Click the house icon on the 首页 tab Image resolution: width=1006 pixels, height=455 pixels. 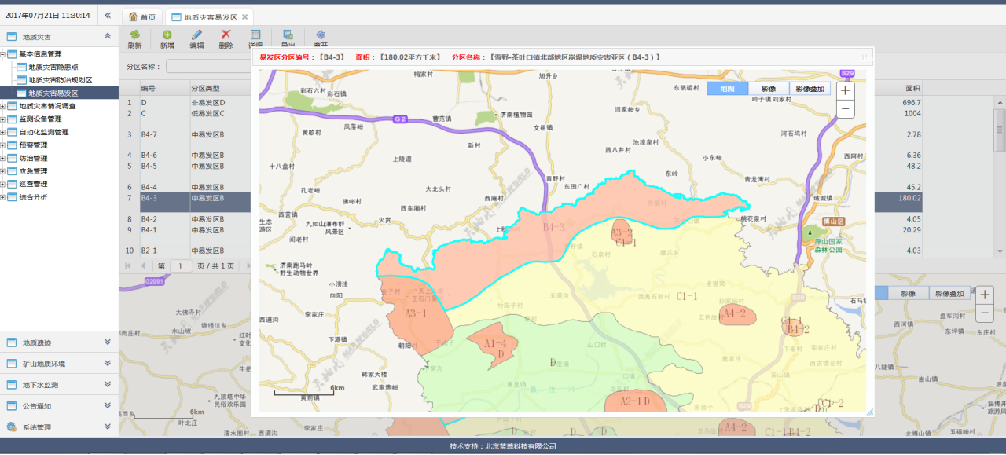click(133, 16)
